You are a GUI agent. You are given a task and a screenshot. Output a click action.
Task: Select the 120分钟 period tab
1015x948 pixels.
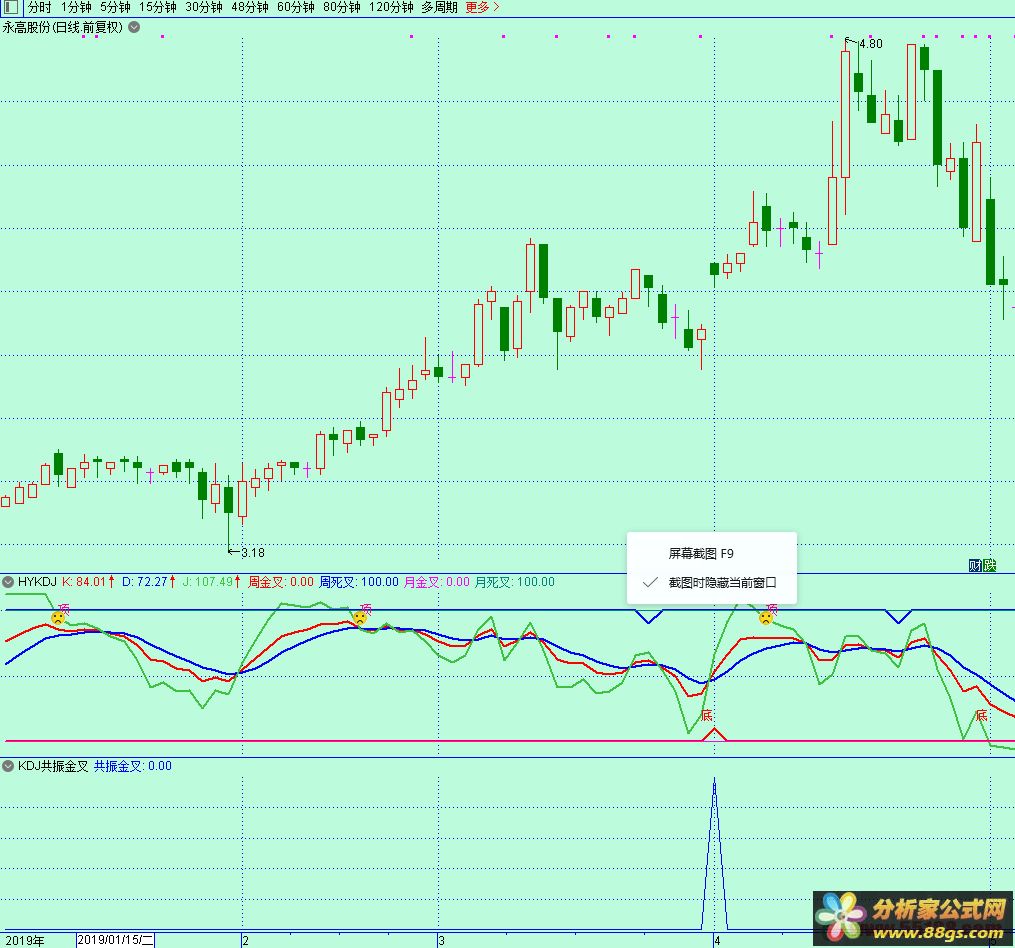click(390, 8)
